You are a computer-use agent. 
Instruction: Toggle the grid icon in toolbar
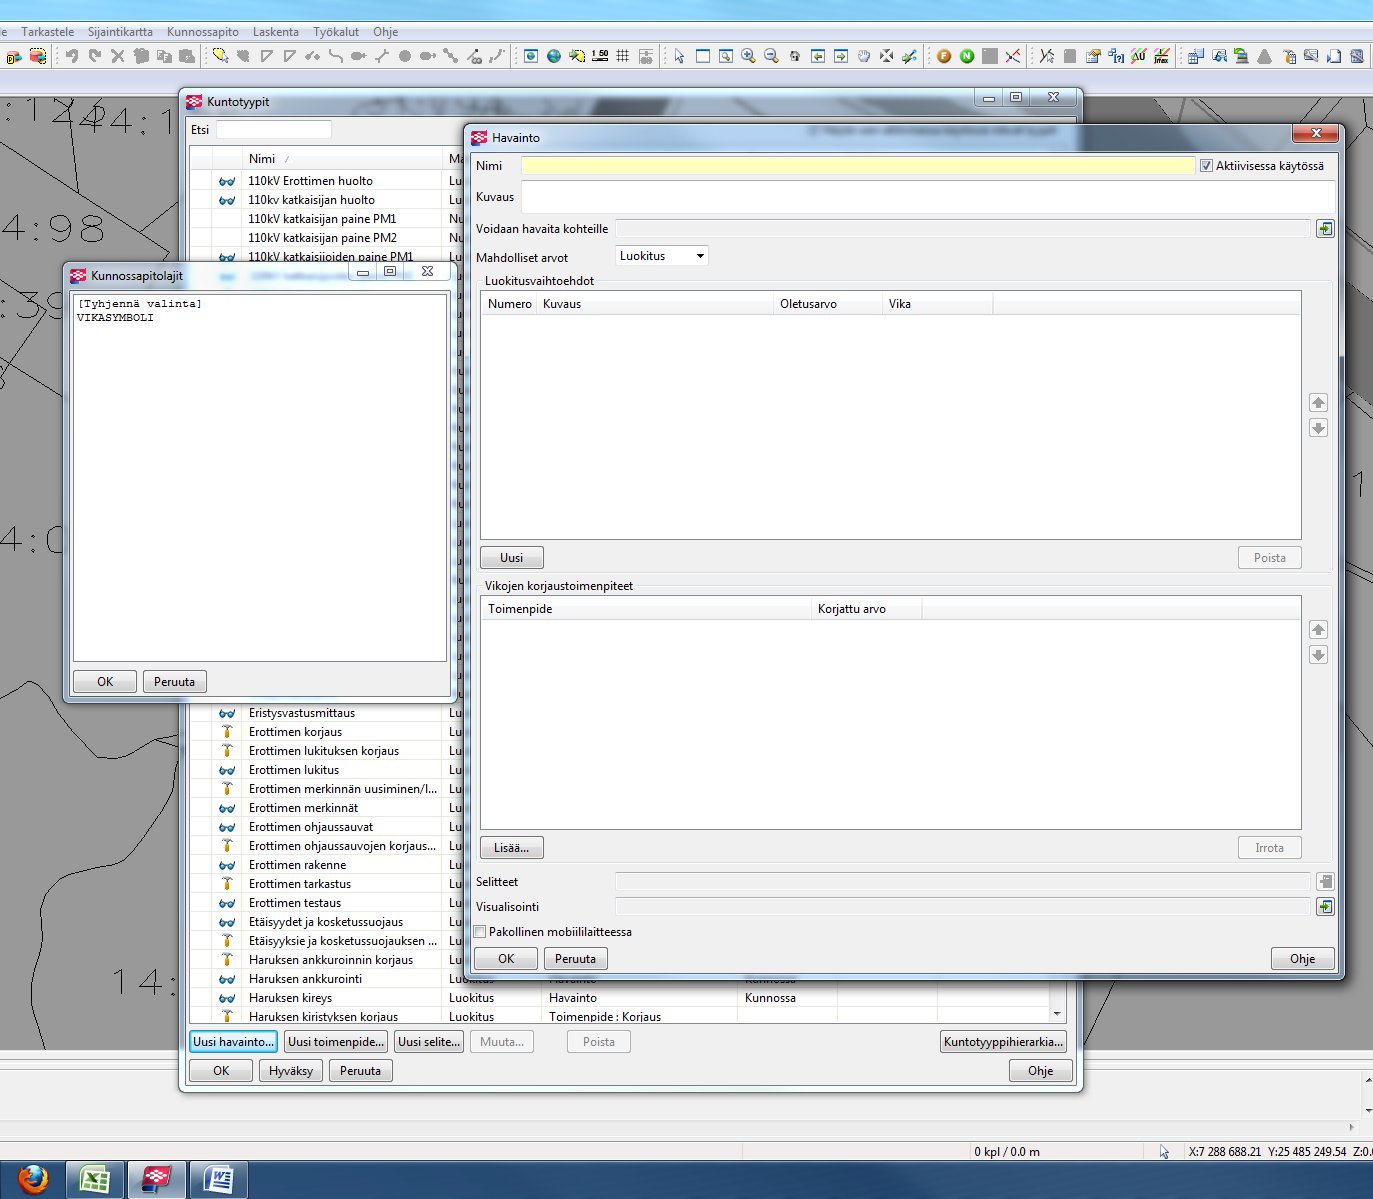coord(622,56)
